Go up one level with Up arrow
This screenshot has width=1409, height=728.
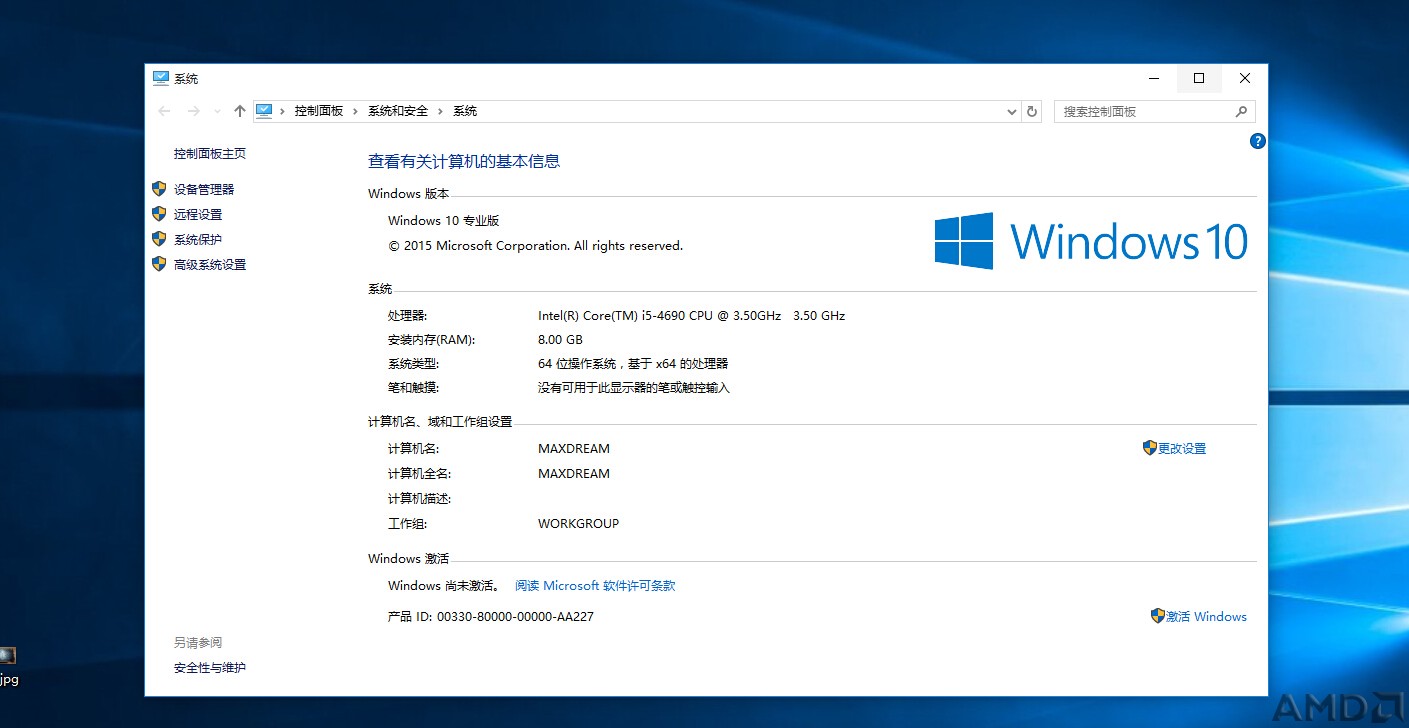(x=239, y=111)
